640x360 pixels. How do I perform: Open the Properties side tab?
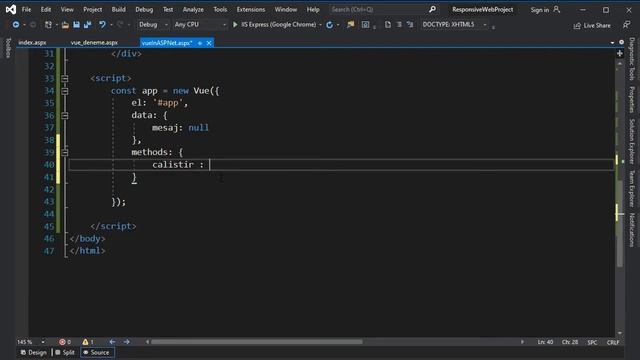click(x=632, y=99)
